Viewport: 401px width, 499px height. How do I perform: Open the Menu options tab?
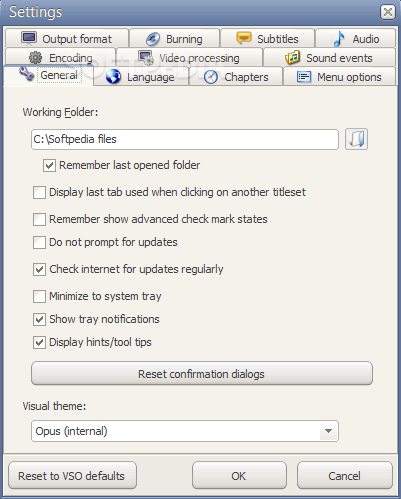point(339,77)
